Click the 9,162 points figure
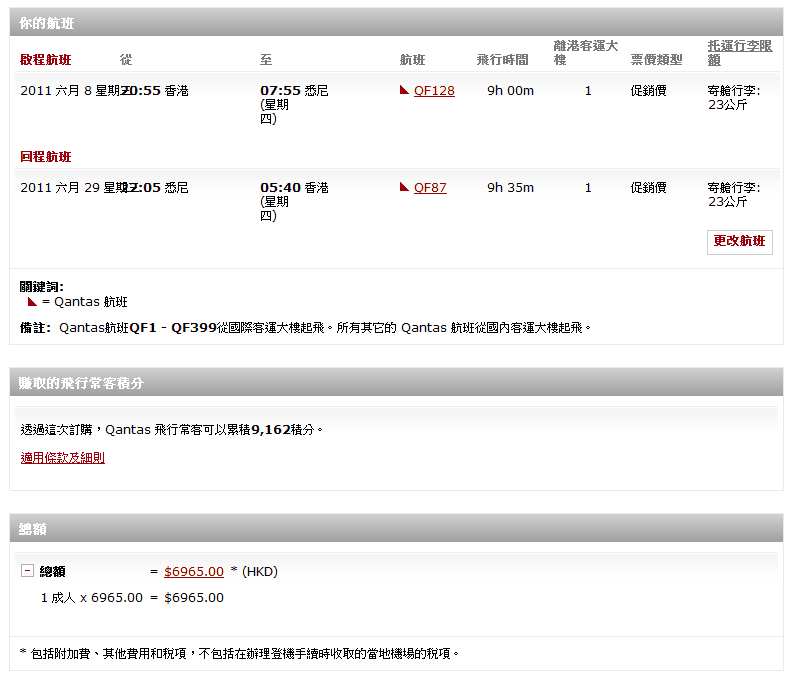This screenshot has width=795, height=688. click(270, 430)
